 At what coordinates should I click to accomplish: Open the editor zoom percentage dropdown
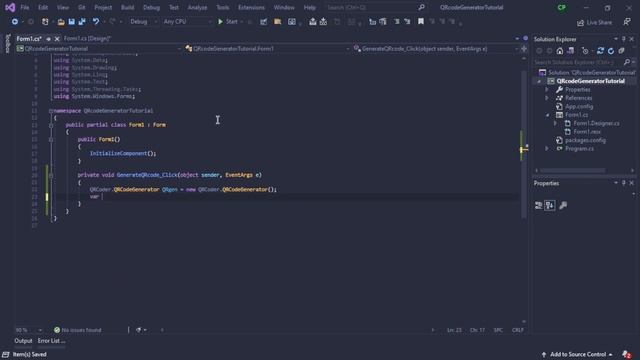29,330
